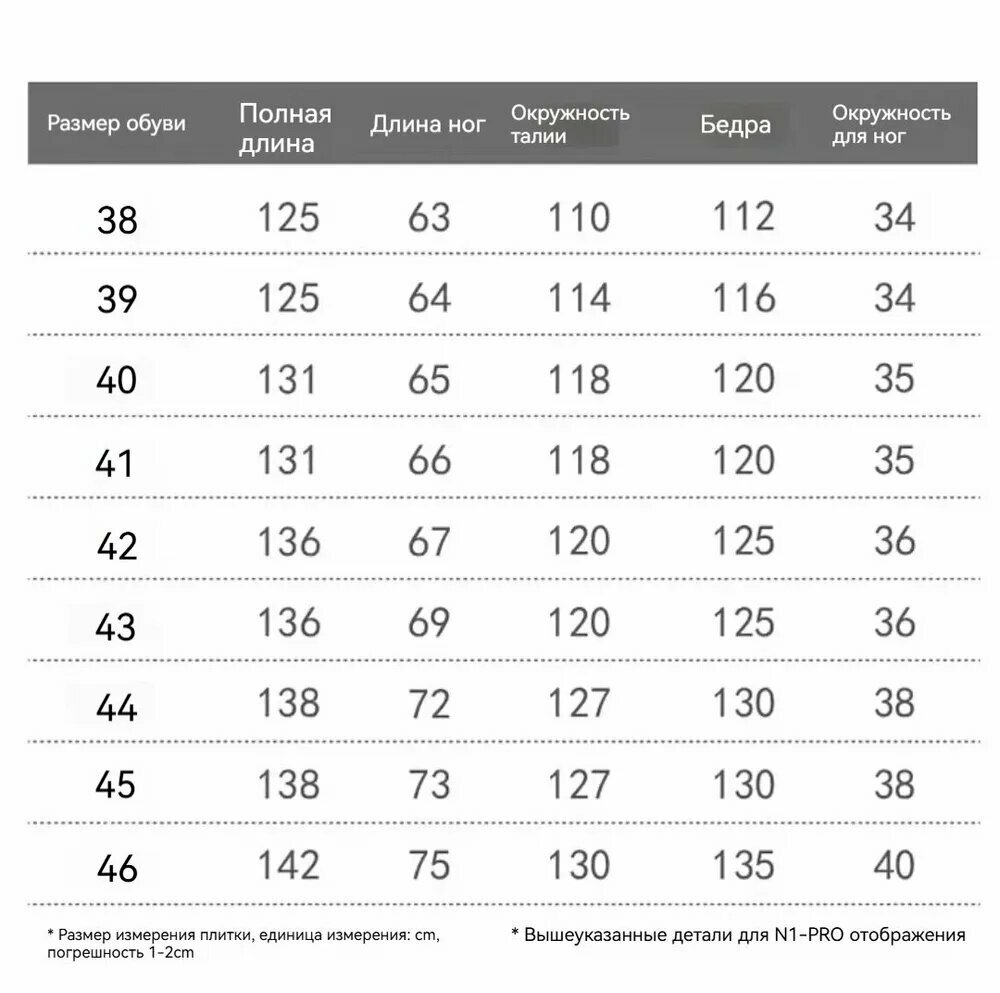1000x993 pixels.
Task: Click the footnote about measurement error 1-2cm
Action: click(x=244, y=944)
